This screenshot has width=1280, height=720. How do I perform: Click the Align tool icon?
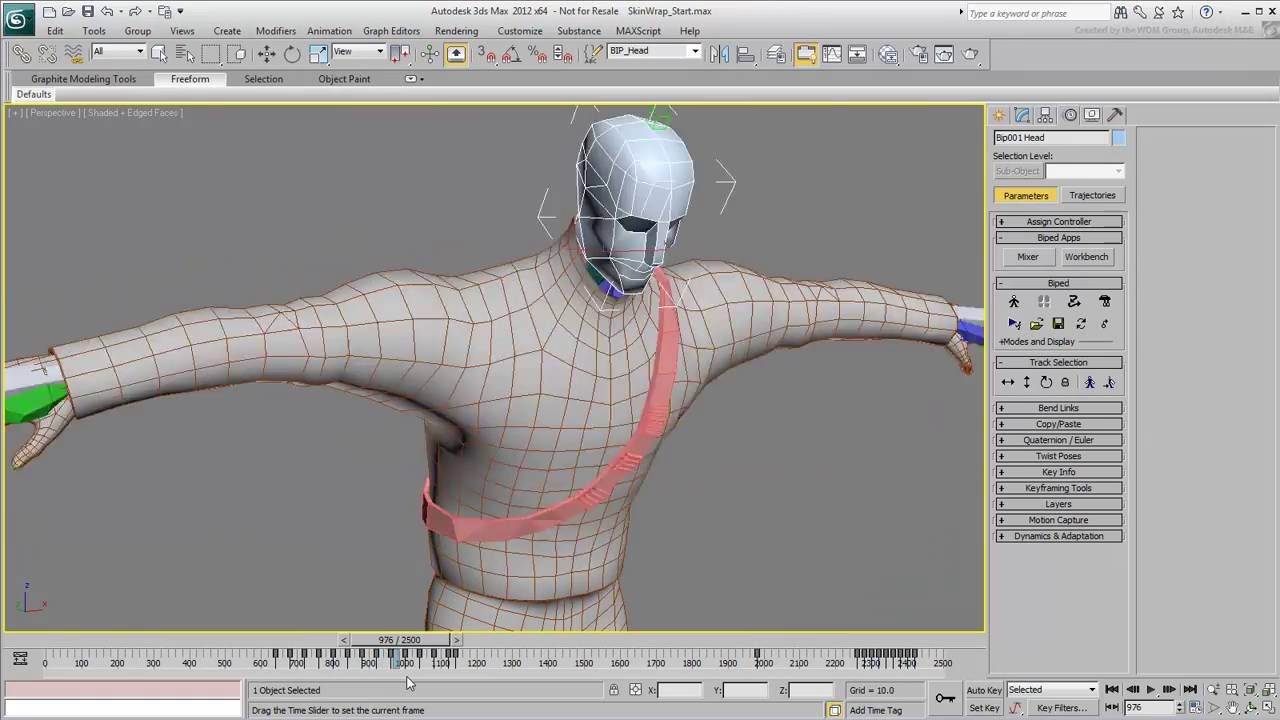(x=745, y=54)
